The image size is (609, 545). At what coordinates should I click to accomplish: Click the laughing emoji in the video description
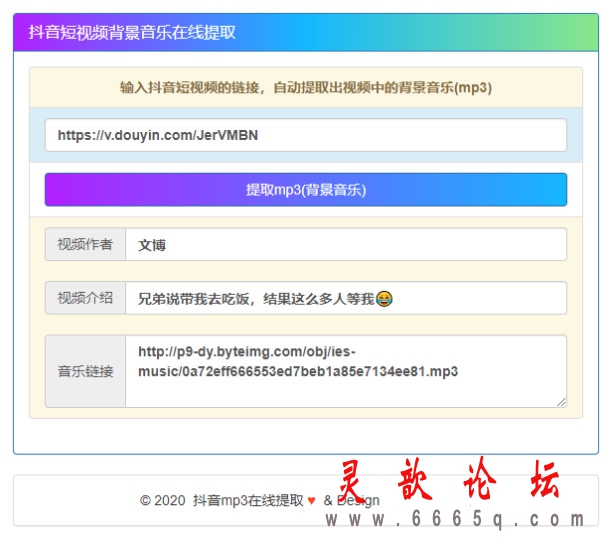point(384,299)
